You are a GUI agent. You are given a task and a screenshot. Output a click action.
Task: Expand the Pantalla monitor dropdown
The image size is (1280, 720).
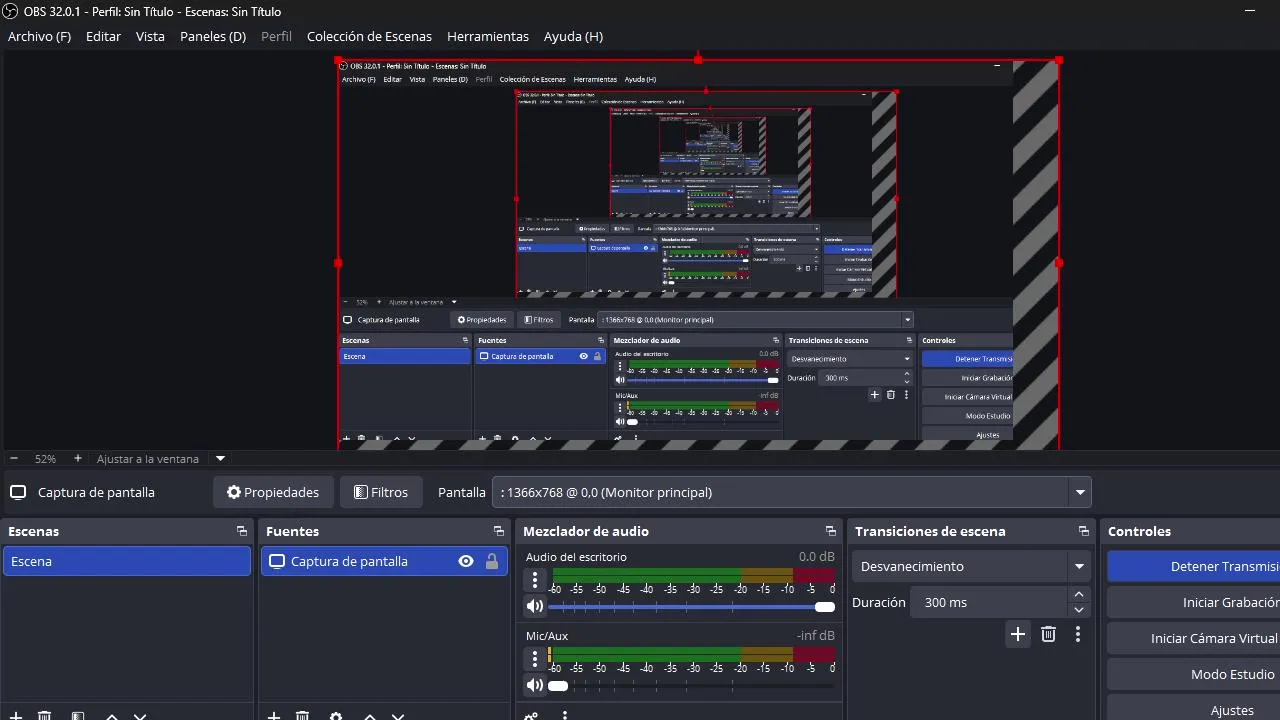1080,492
